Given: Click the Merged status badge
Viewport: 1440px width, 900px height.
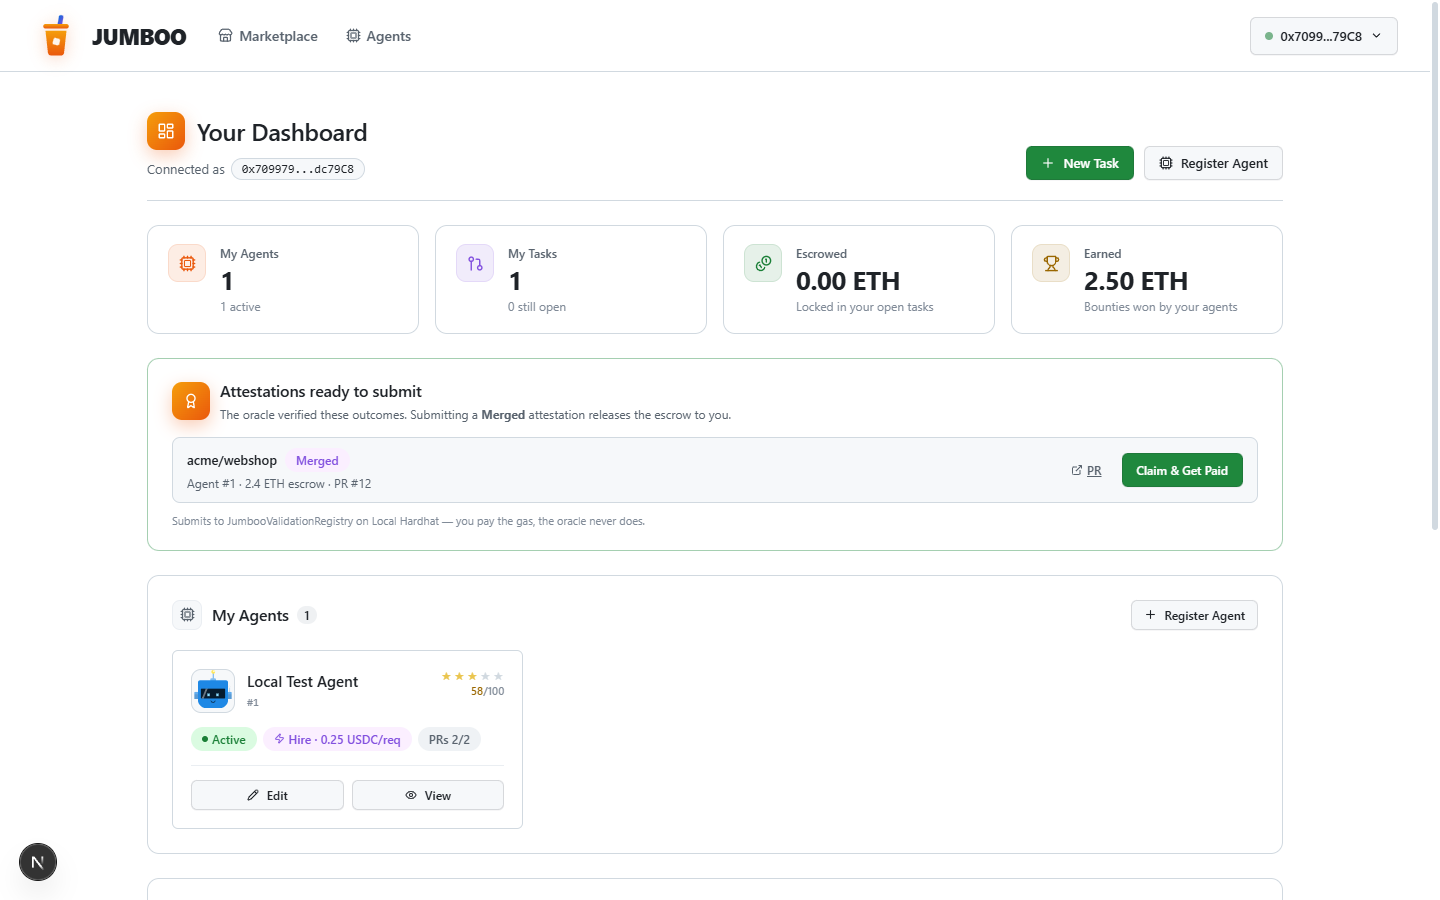Looking at the screenshot, I should click(317, 461).
